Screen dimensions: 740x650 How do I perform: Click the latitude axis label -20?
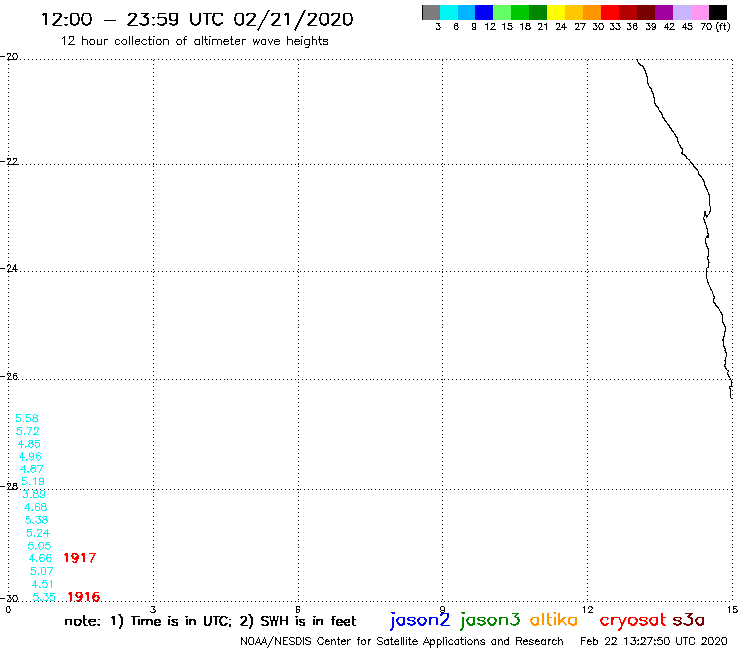pyautogui.click(x=9, y=57)
